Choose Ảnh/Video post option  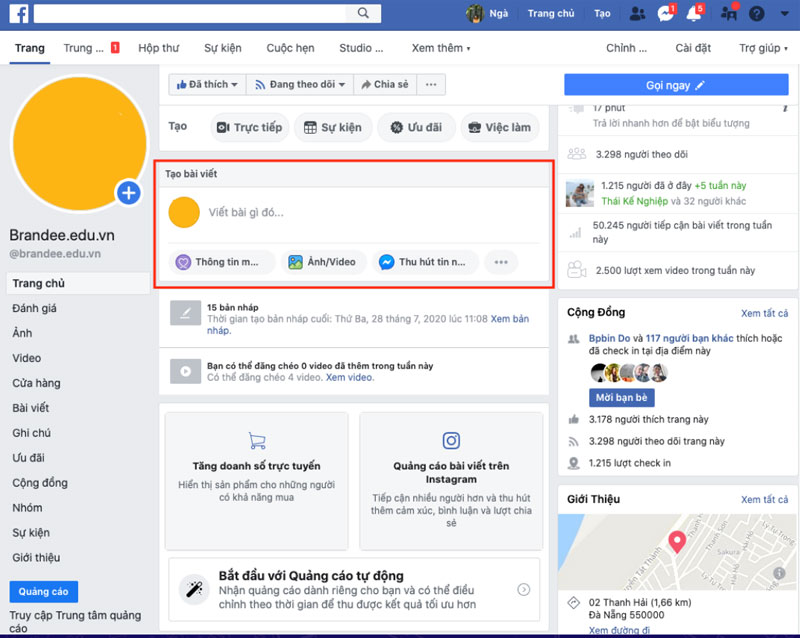[x=322, y=262]
